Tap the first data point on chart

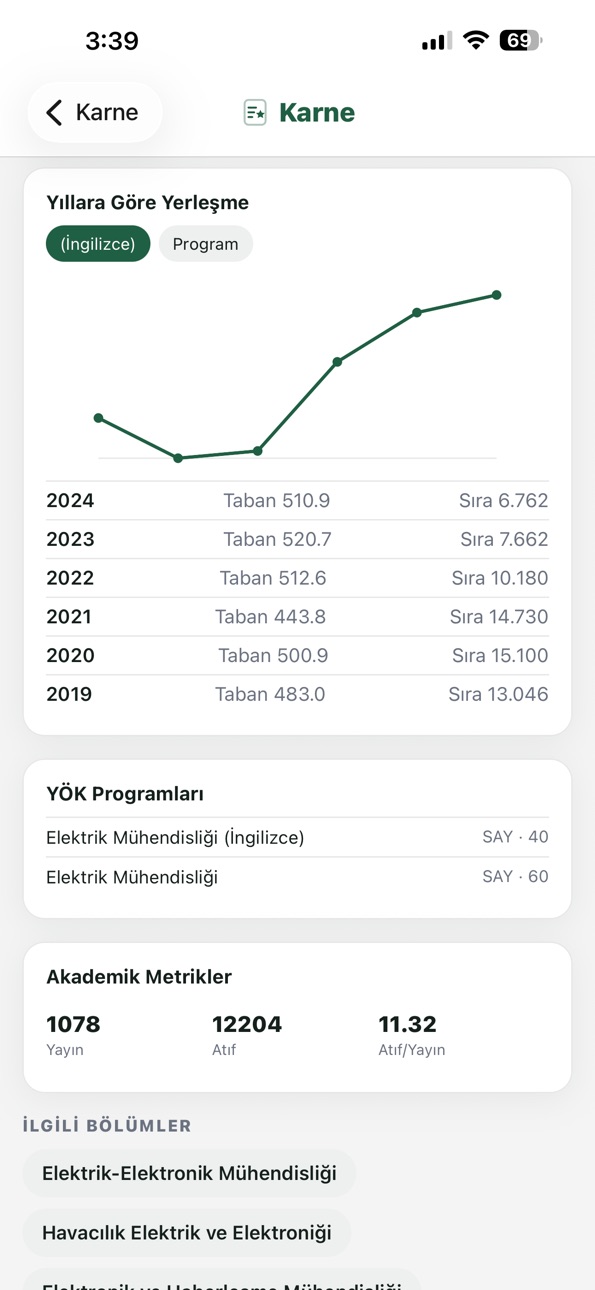[x=98, y=418]
